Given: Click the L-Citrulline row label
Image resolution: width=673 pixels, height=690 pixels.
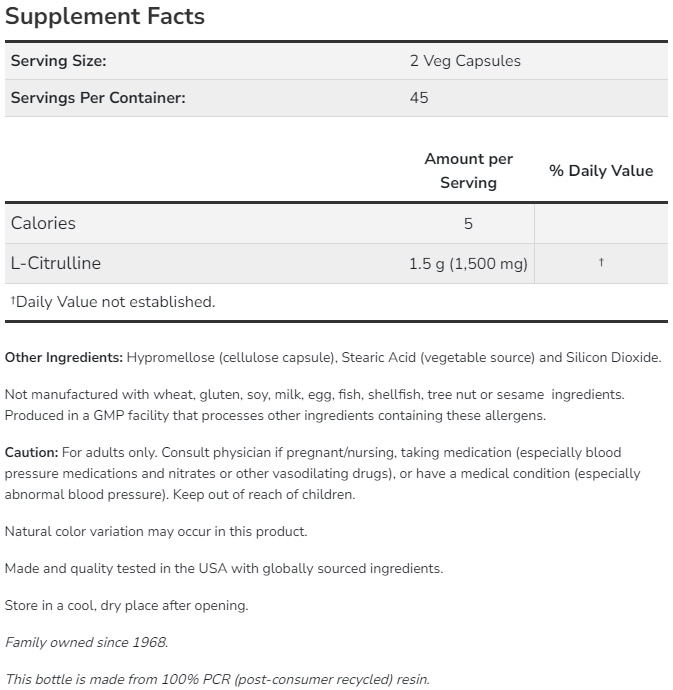Looking at the screenshot, I should [x=56, y=264].
